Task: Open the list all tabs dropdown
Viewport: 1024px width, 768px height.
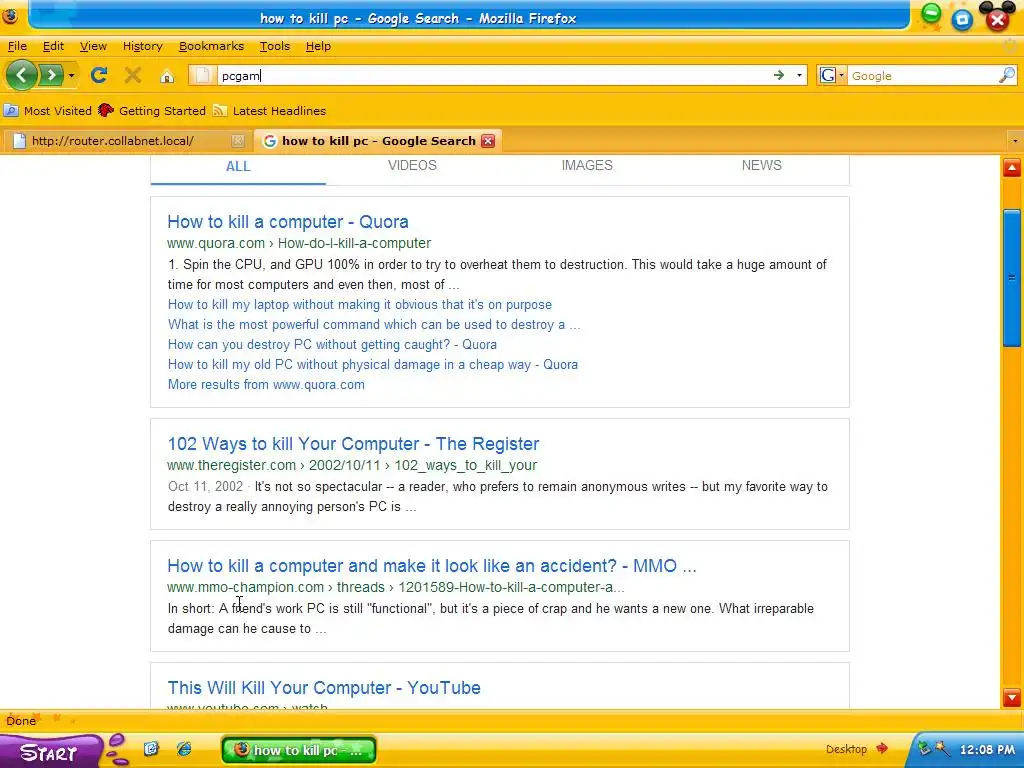Action: point(1014,141)
